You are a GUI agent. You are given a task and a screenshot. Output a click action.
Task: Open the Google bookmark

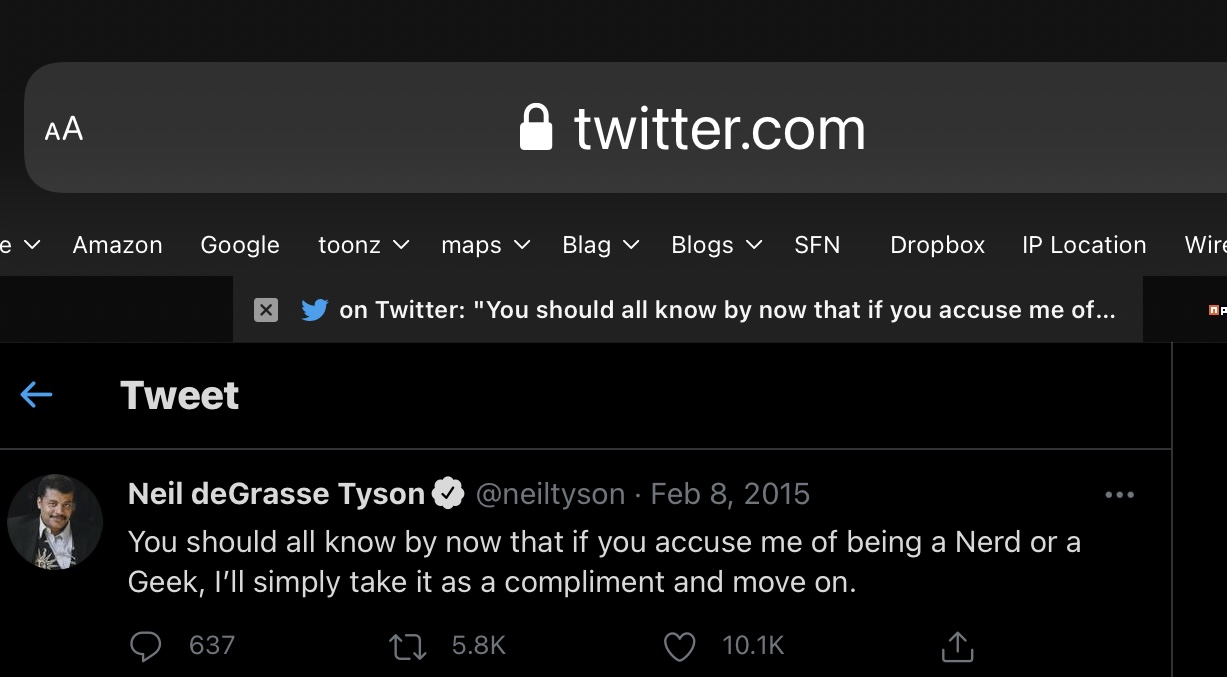[240, 245]
